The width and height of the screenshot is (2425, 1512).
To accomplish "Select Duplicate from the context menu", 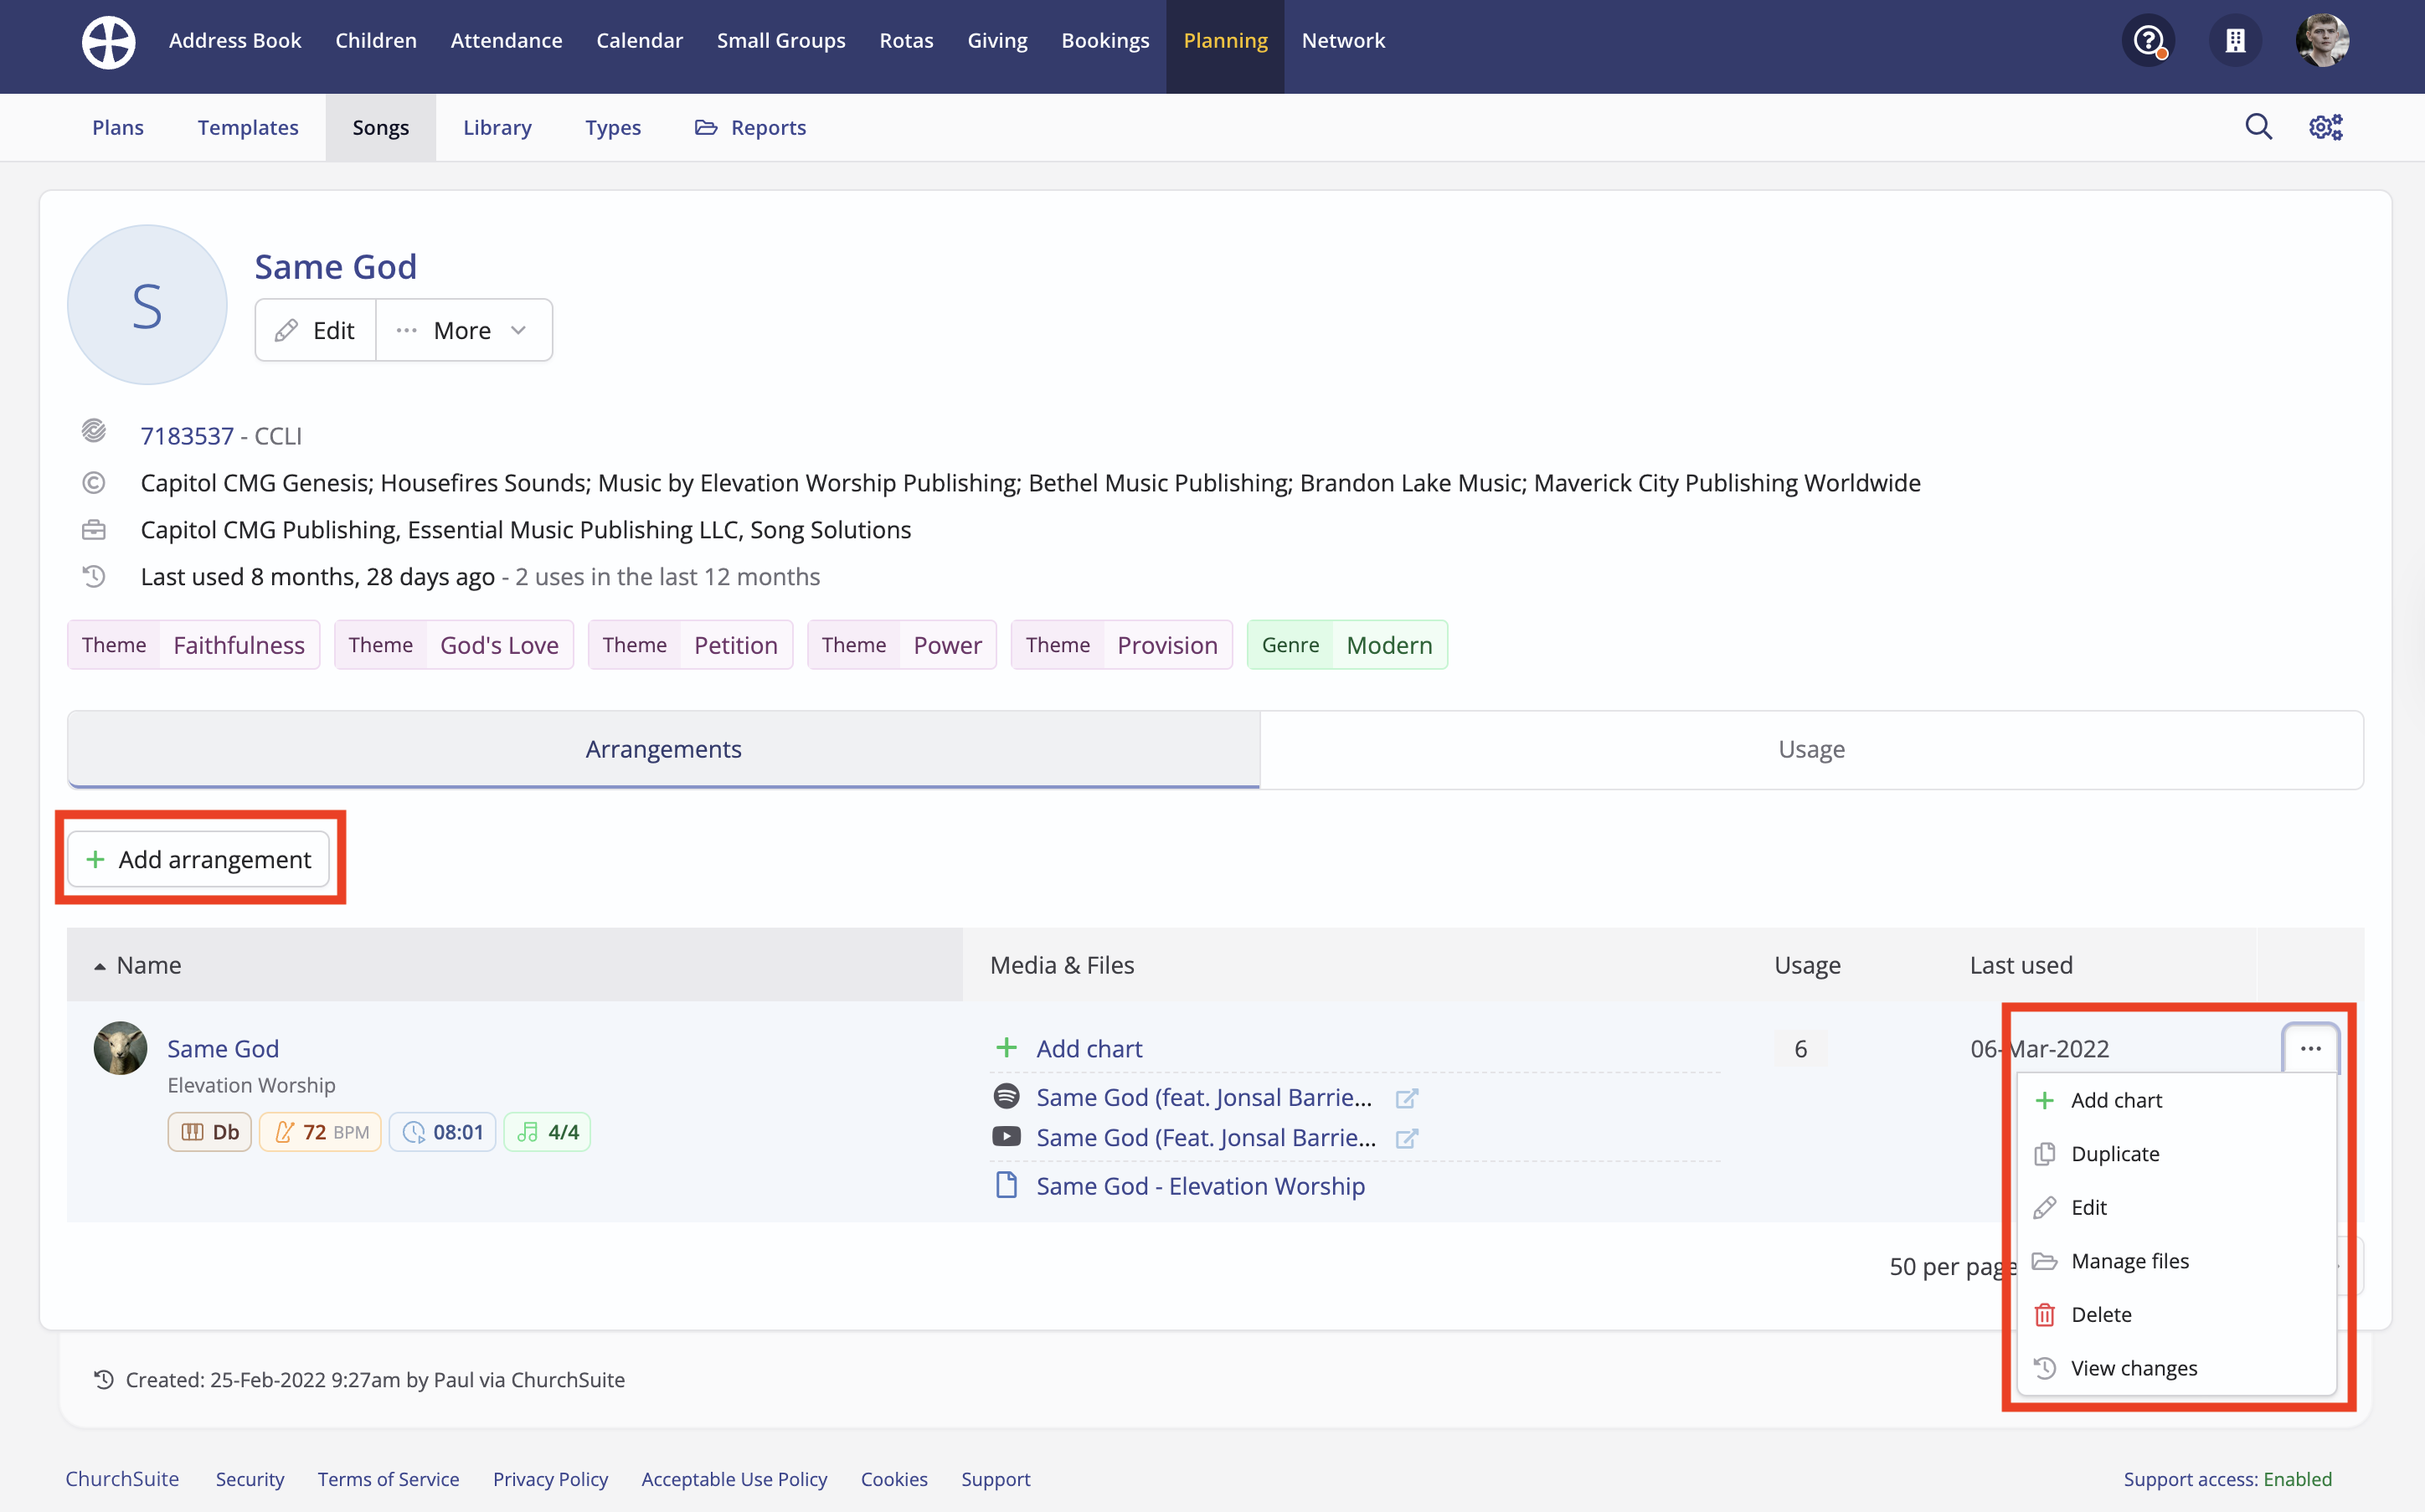I will (2114, 1154).
